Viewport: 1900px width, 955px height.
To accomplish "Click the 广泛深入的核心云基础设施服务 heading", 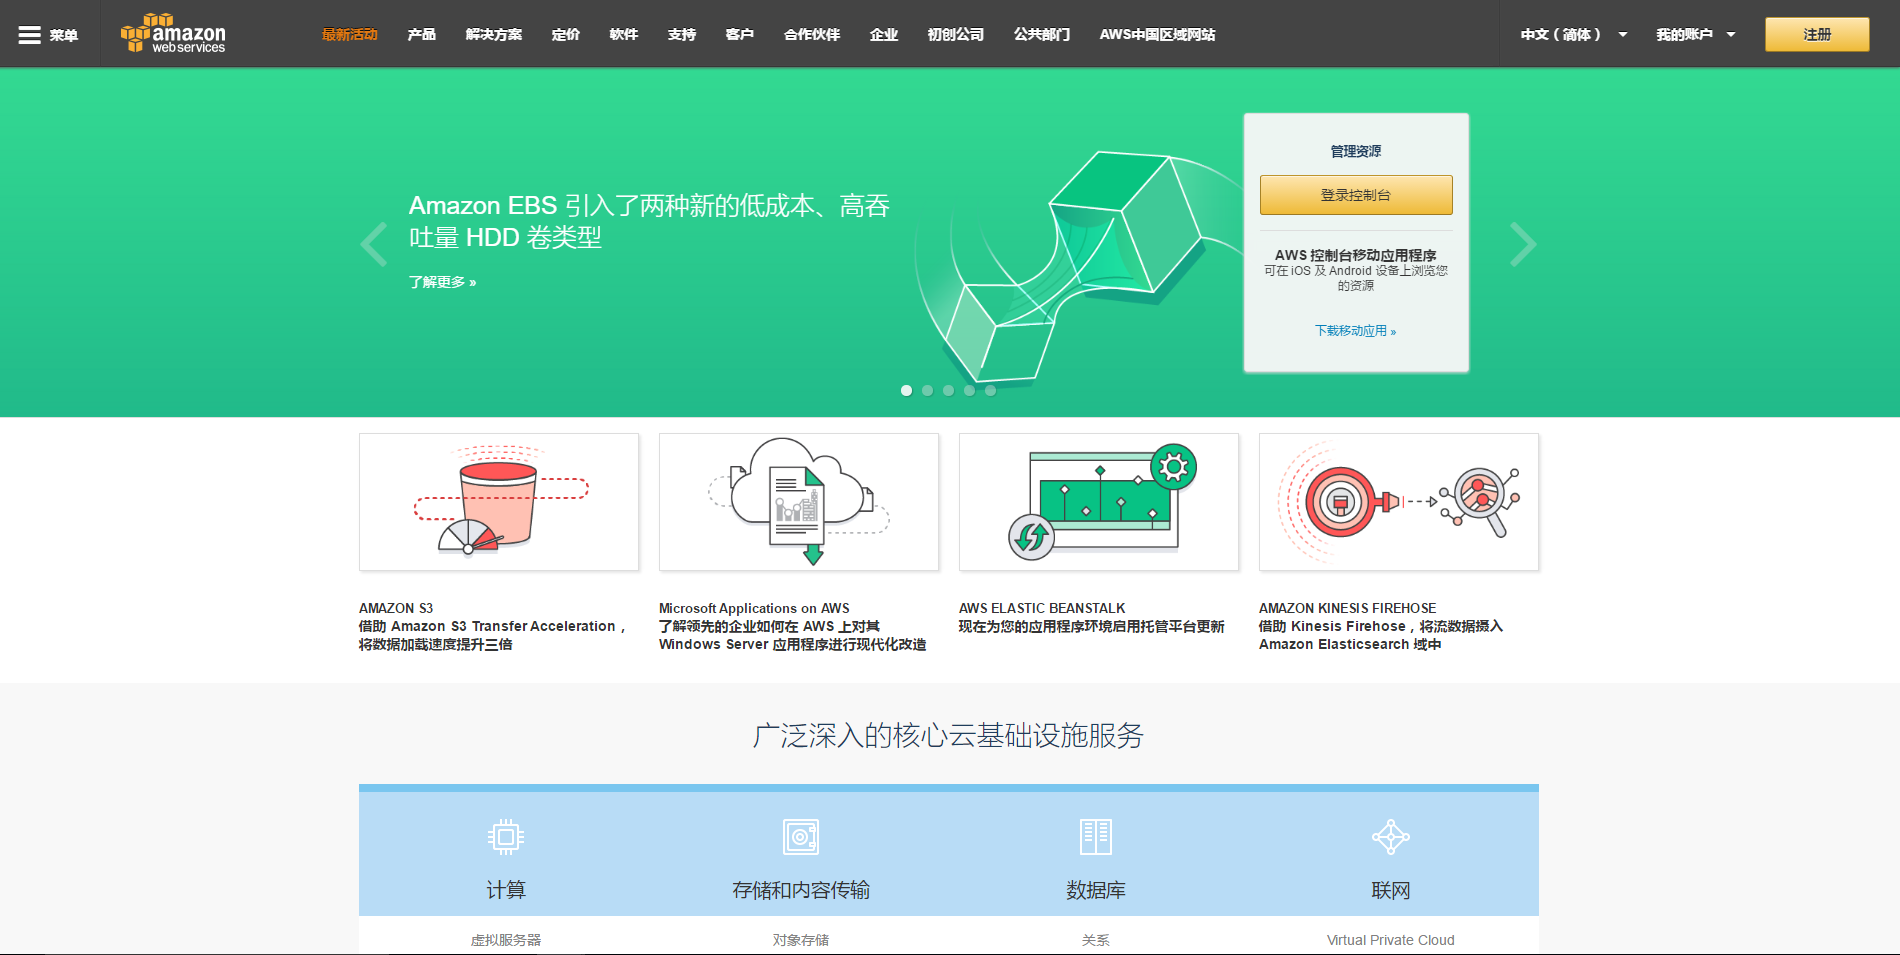I will click(948, 736).
